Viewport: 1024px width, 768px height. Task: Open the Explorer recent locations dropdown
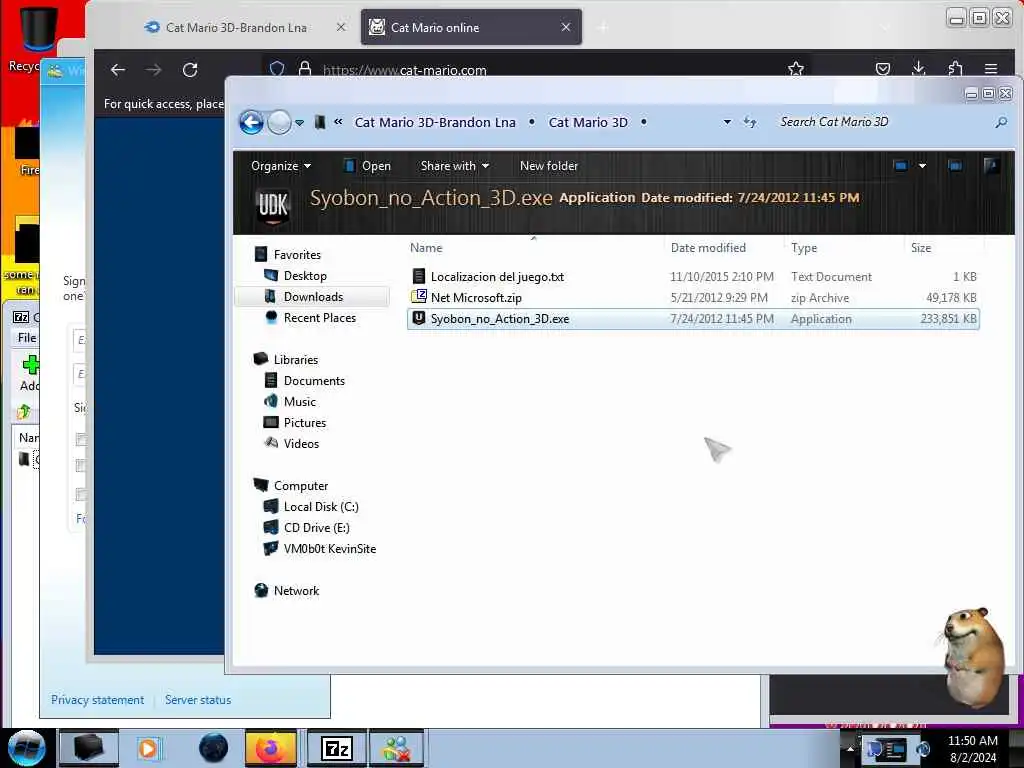pos(300,123)
